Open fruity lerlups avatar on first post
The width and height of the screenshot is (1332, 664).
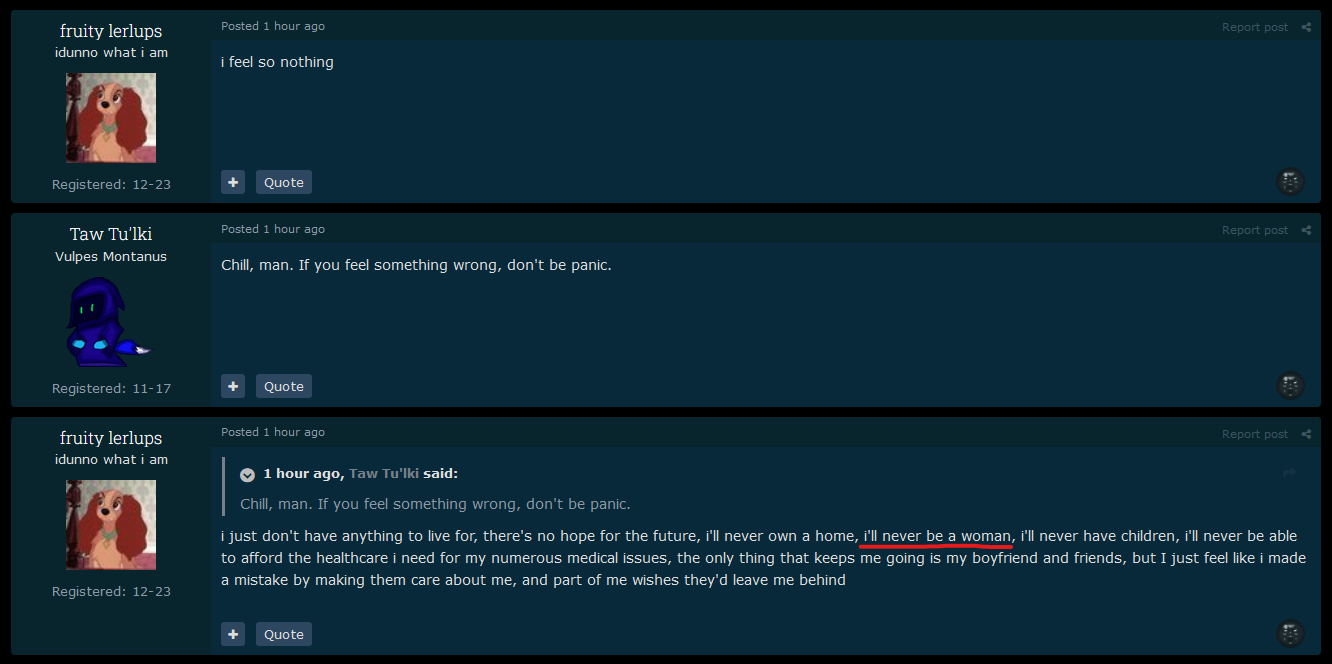(x=111, y=118)
